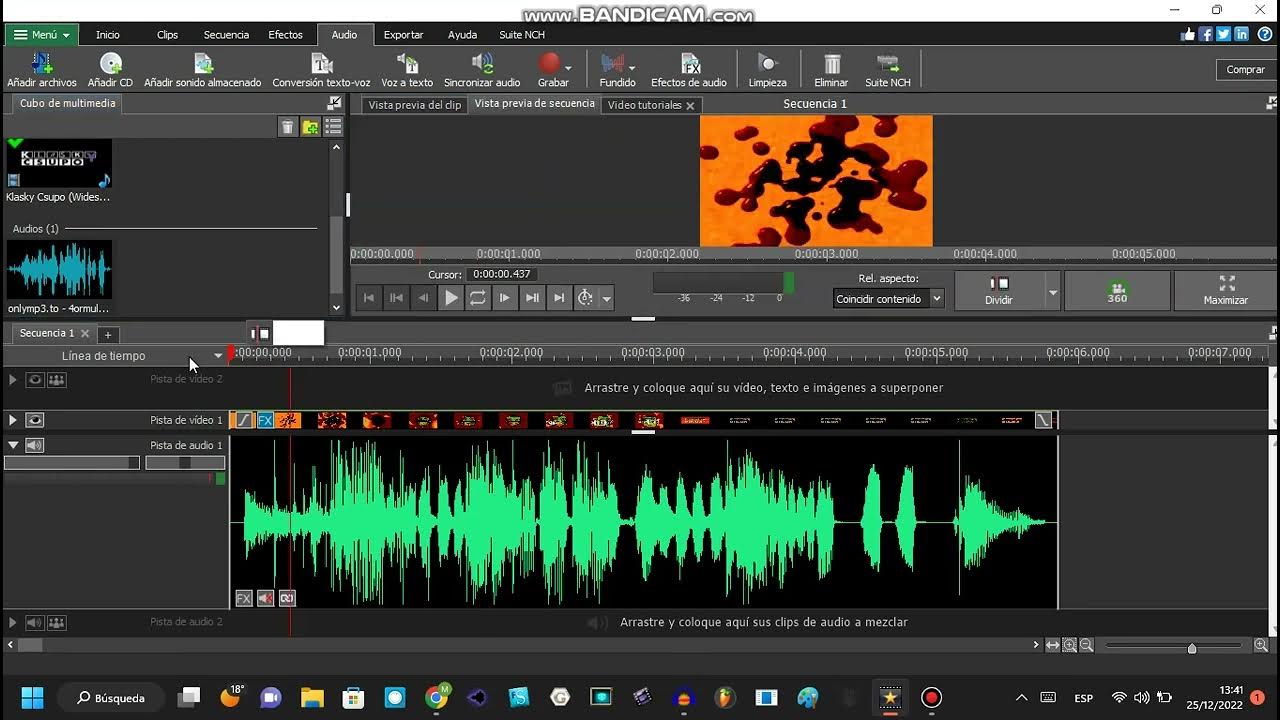Image resolution: width=1280 pixels, height=720 pixels.
Task: Expand Pista de audio 2 track
Action: pos(13,623)
